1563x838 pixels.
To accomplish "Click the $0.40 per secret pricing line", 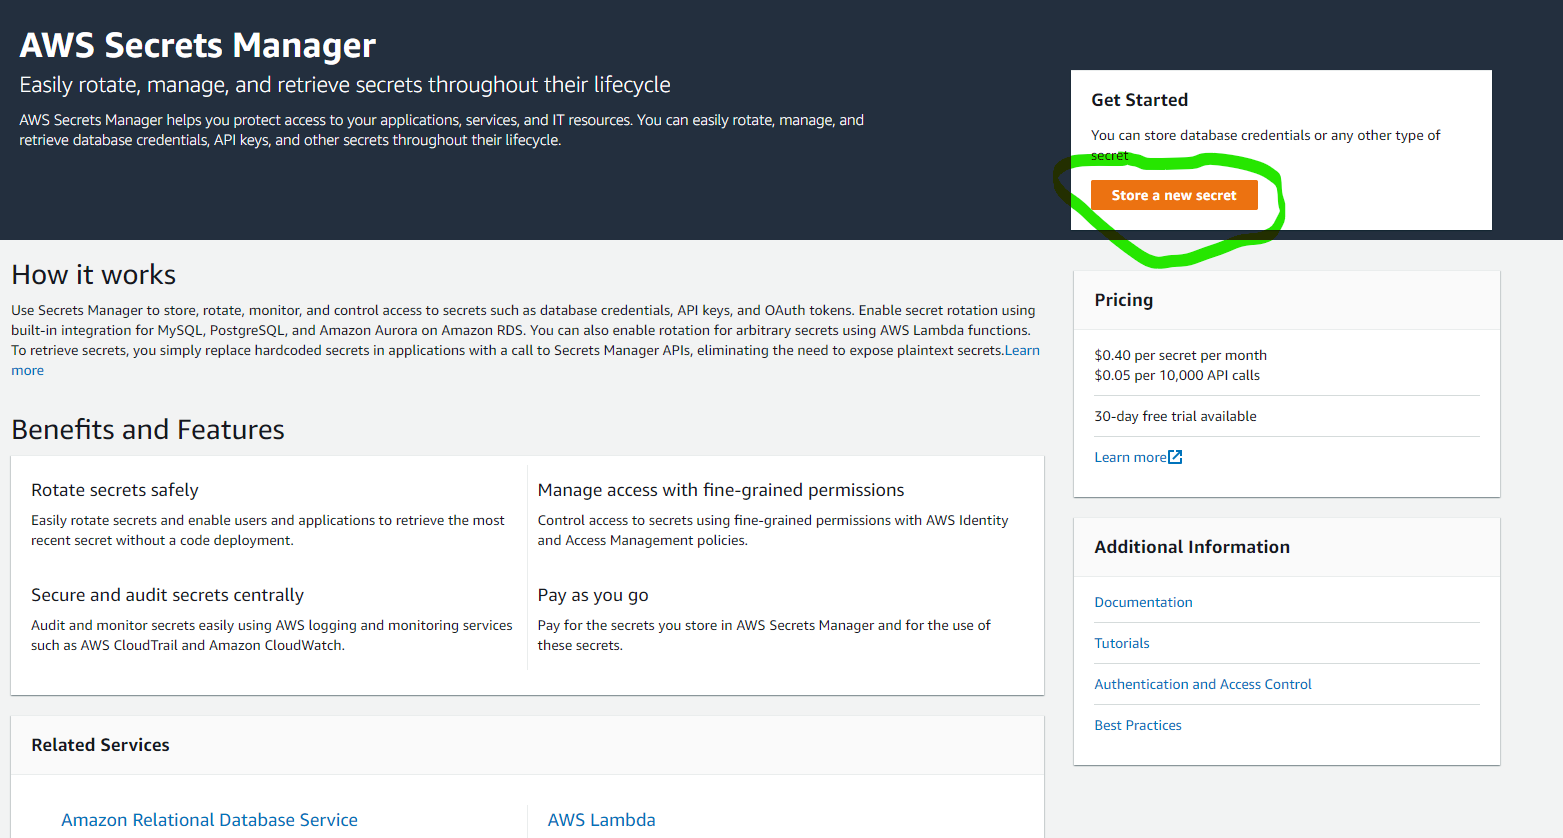I will [x=1180, y=354].
